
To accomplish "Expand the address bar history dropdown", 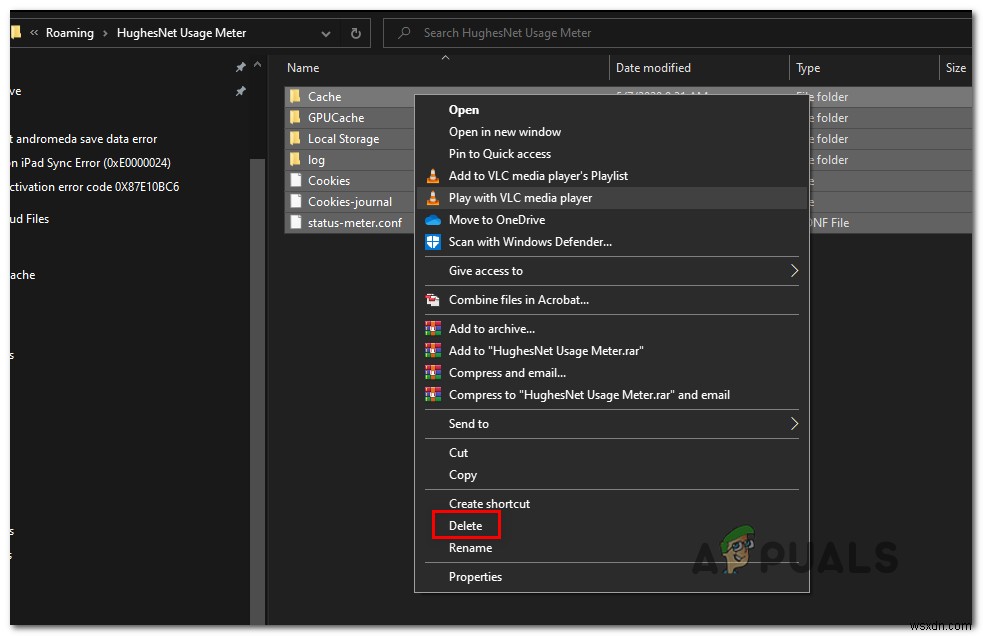I will coord(327,33).
